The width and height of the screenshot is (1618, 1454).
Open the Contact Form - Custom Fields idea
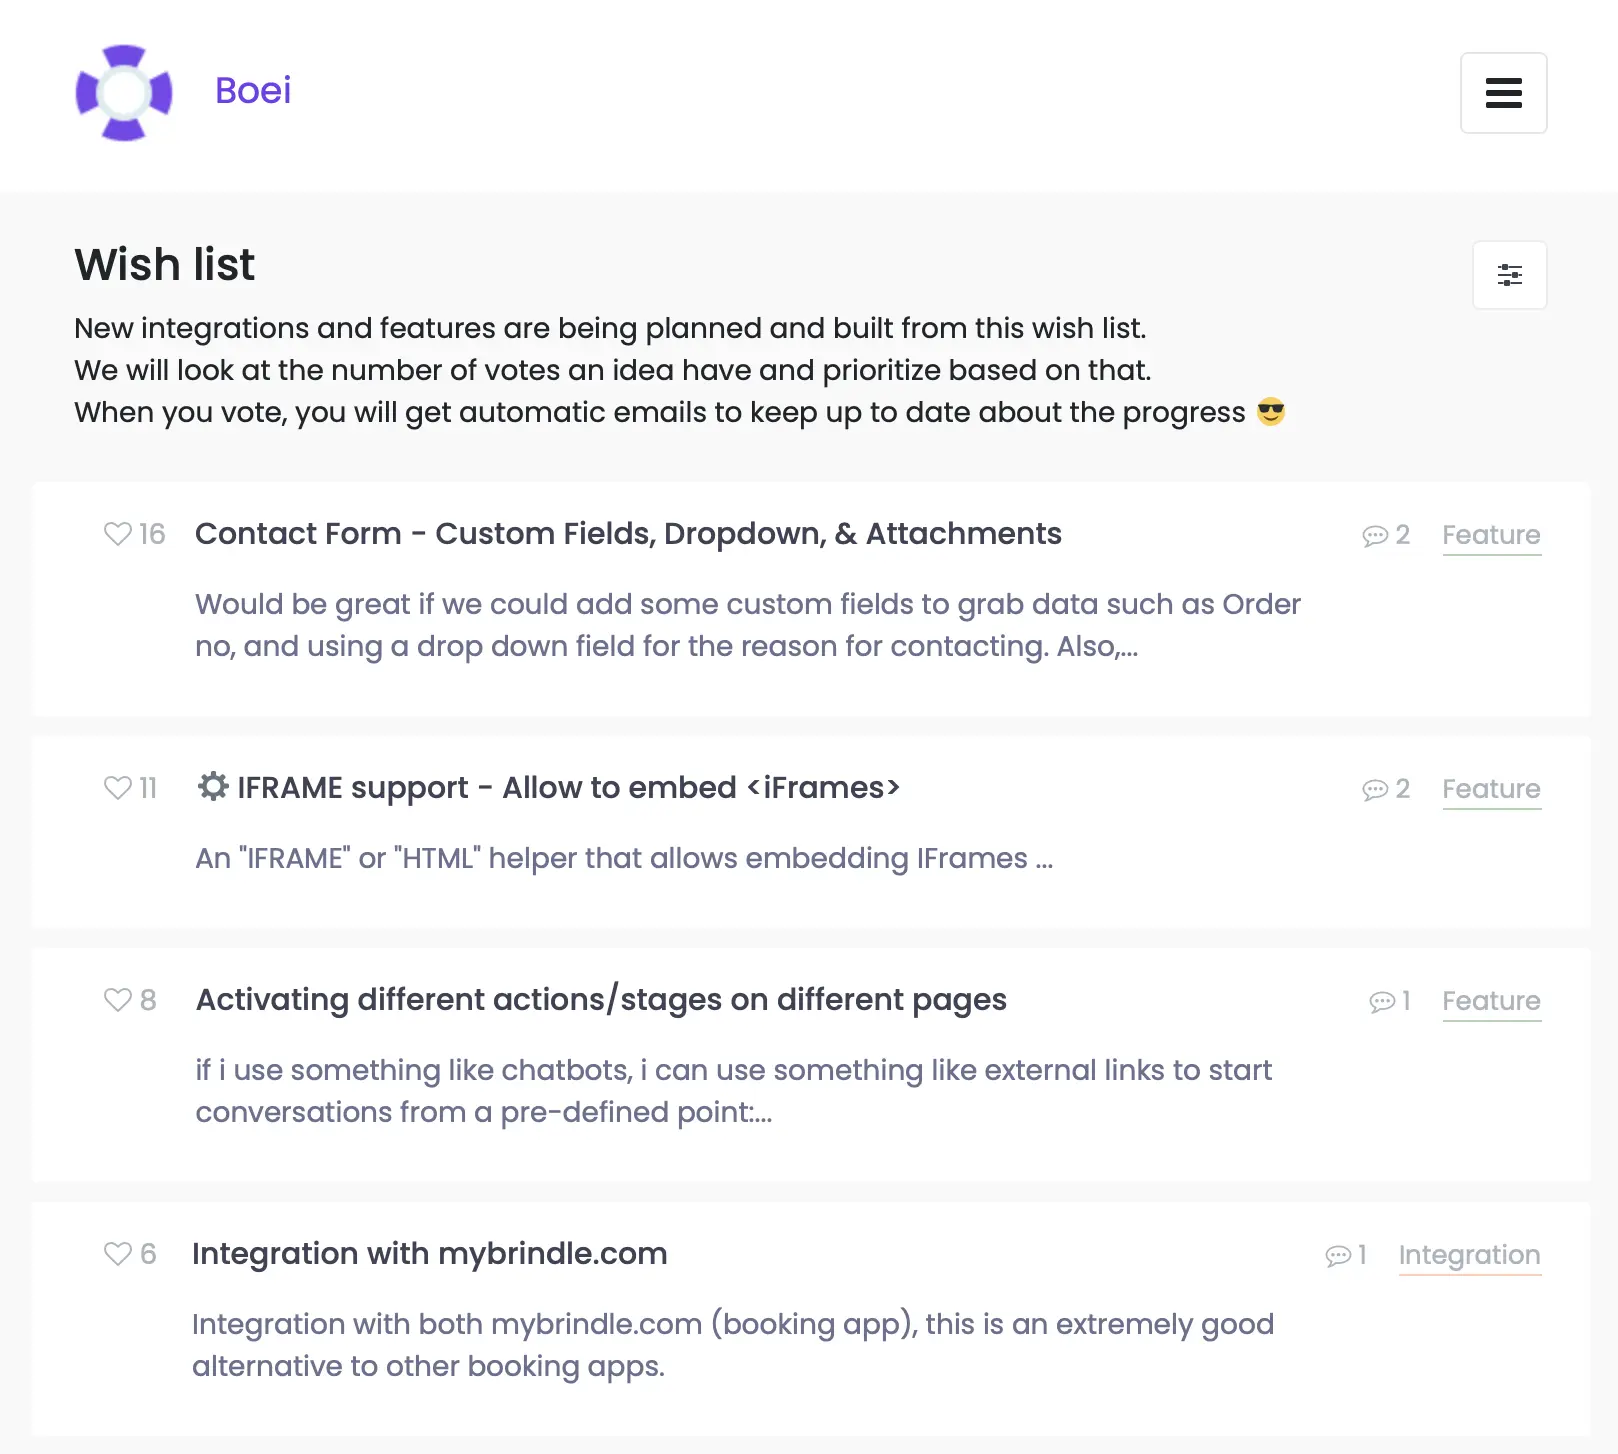[x=628, y=534]
